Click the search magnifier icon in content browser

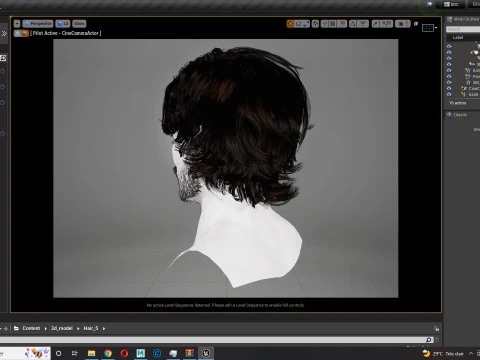coord(429,340)
